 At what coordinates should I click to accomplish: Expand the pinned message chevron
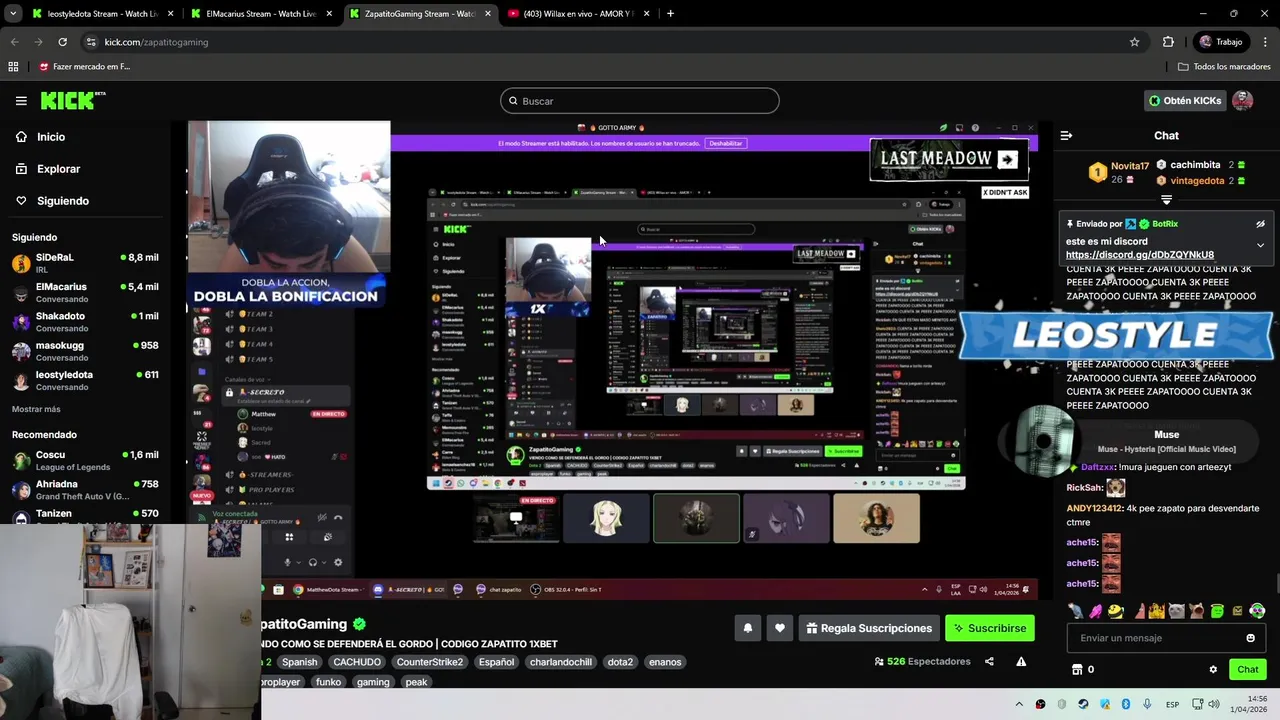[x=1260, y=245]
